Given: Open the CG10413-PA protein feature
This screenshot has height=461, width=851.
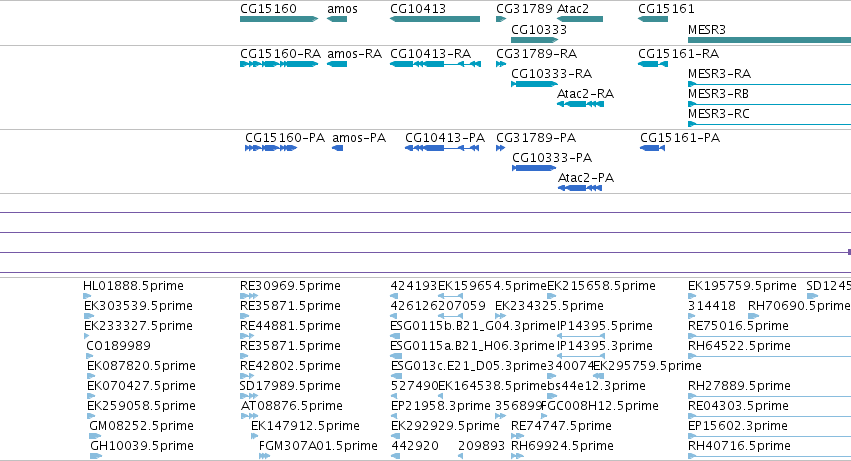Looking at the screenshot, I should tap(445, 138).
